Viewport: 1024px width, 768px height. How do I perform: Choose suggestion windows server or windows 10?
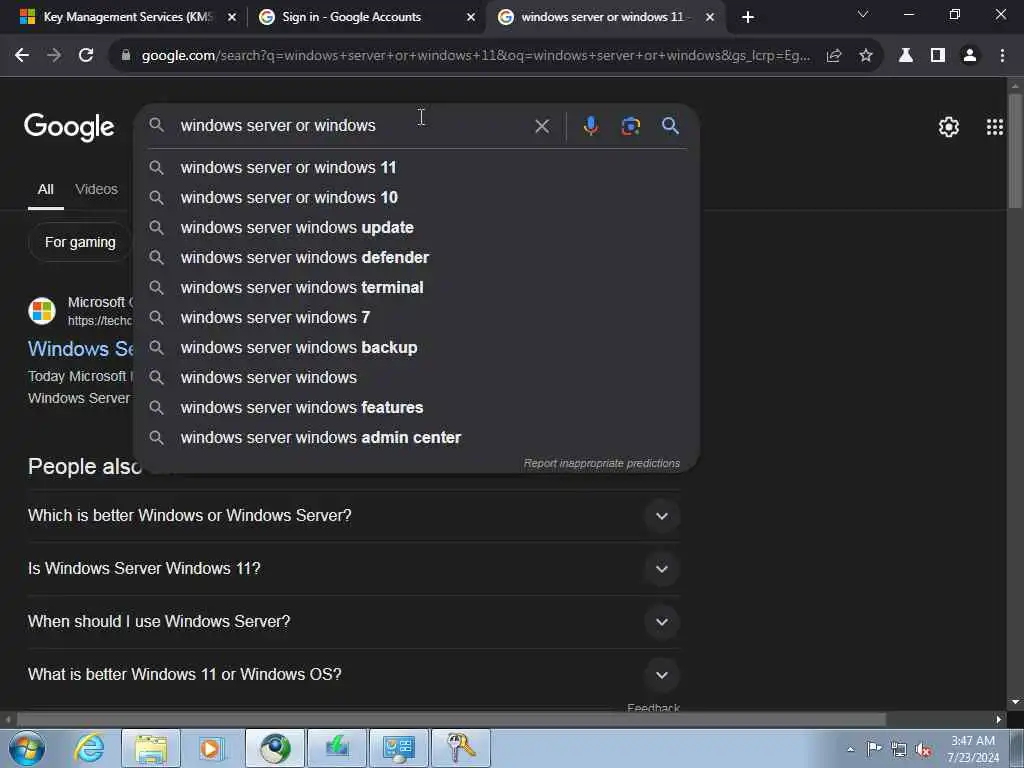[416, 198]
